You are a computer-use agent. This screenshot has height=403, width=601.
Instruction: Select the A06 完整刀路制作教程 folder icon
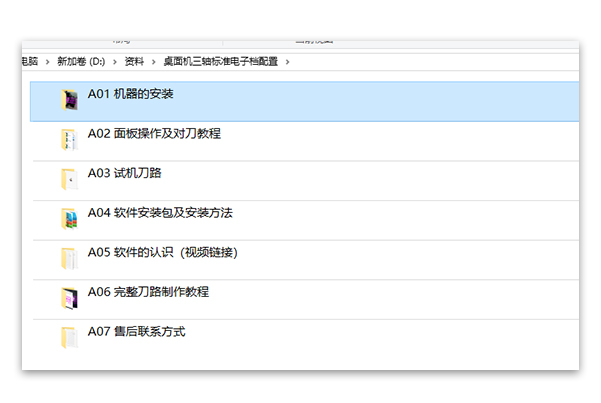point(70,297)
